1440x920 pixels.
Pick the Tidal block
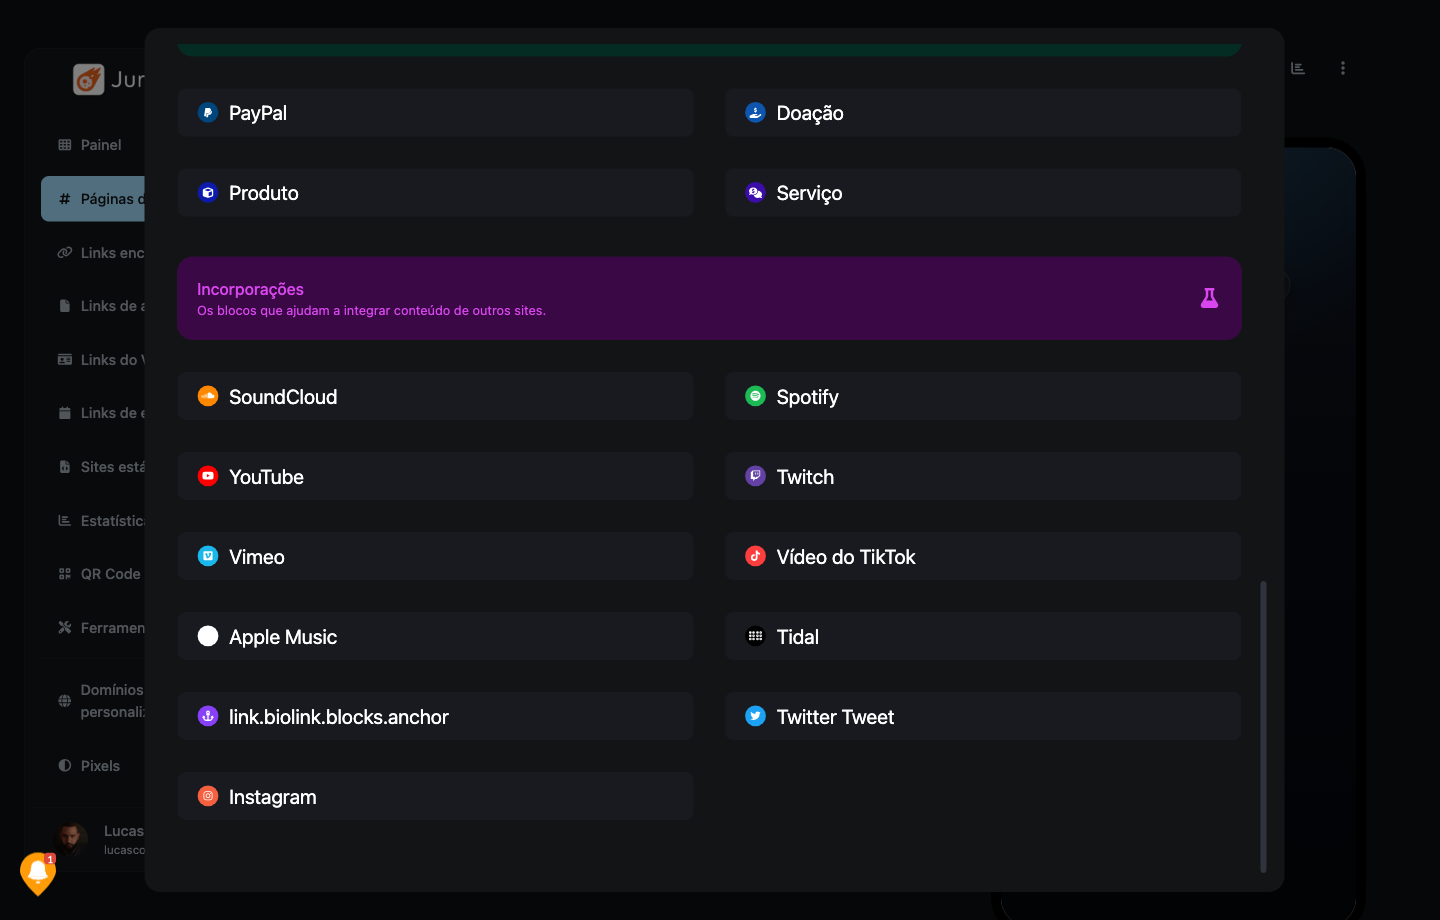click(x=983, y=637)
